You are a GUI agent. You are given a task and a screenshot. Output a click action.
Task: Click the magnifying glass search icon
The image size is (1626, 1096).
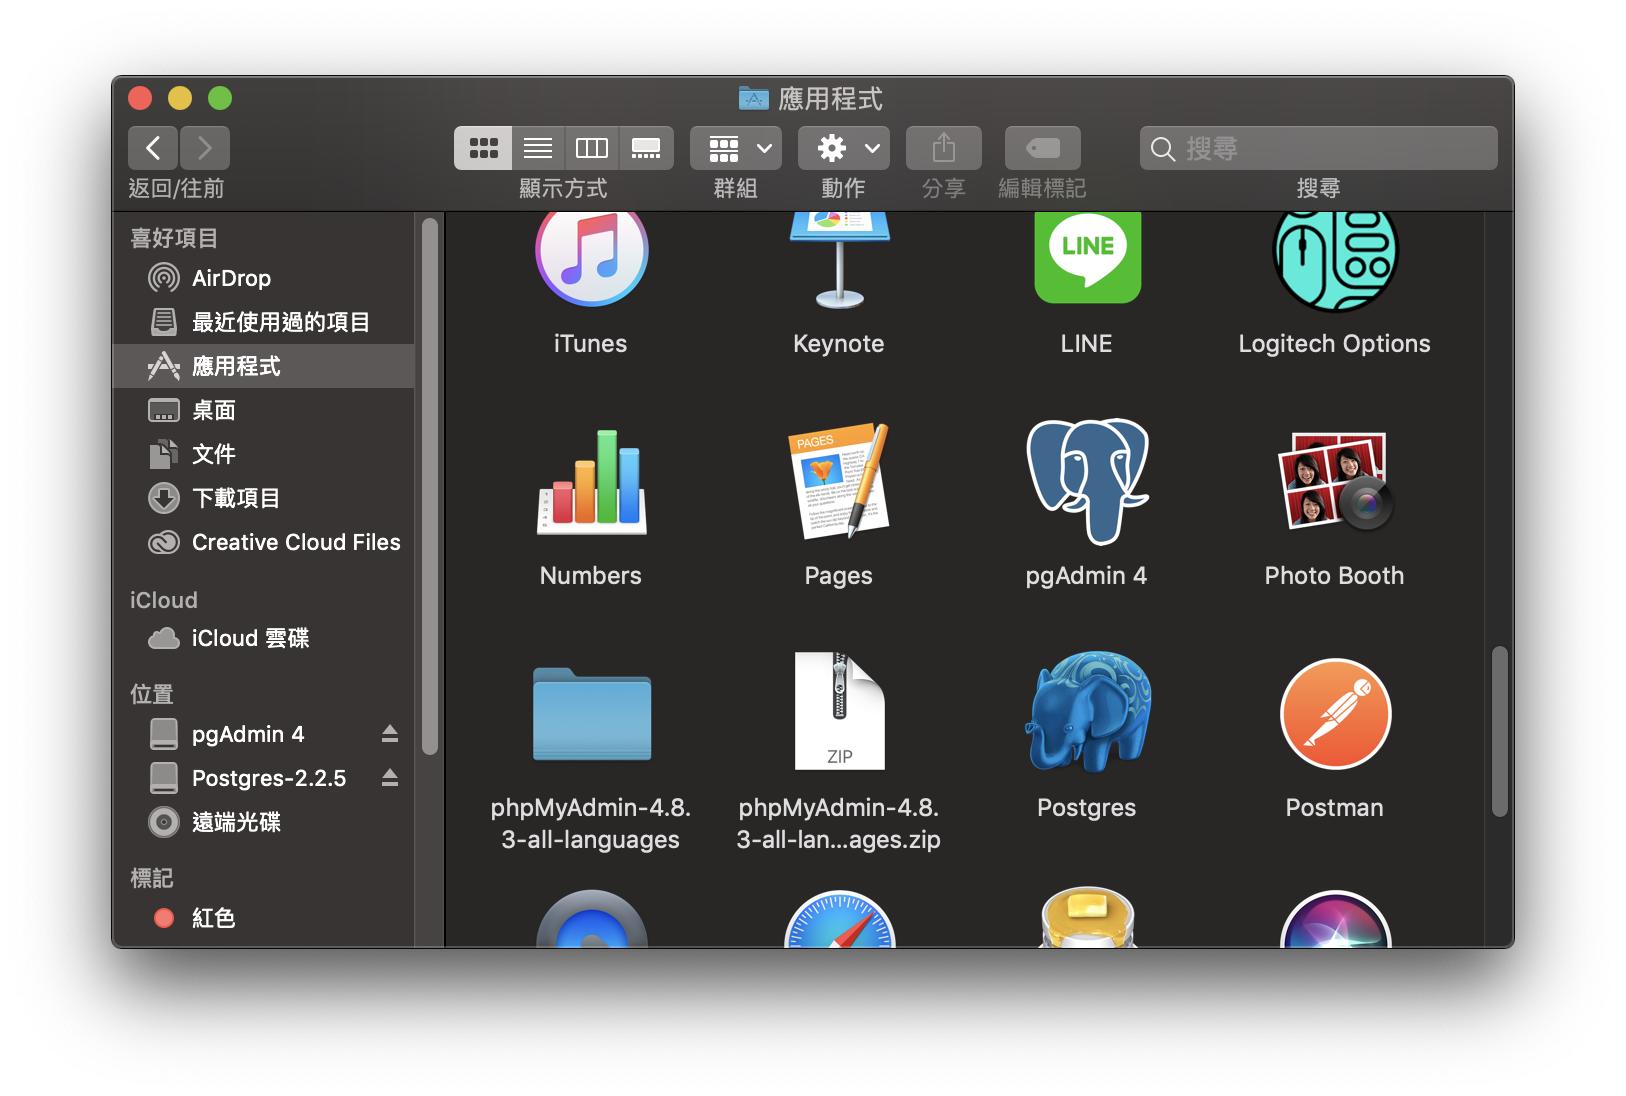click(1162, 149)
